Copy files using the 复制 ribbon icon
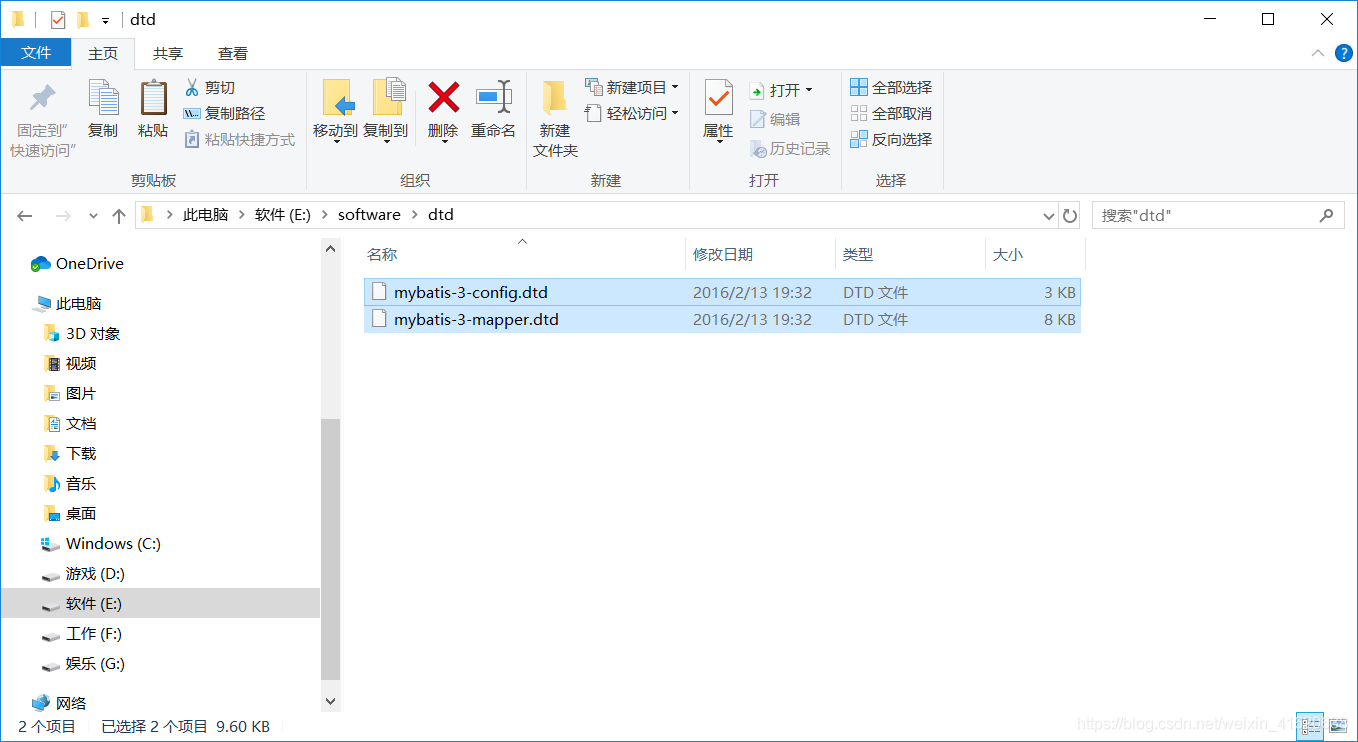 pyautogui.click(x=103, y=105)
